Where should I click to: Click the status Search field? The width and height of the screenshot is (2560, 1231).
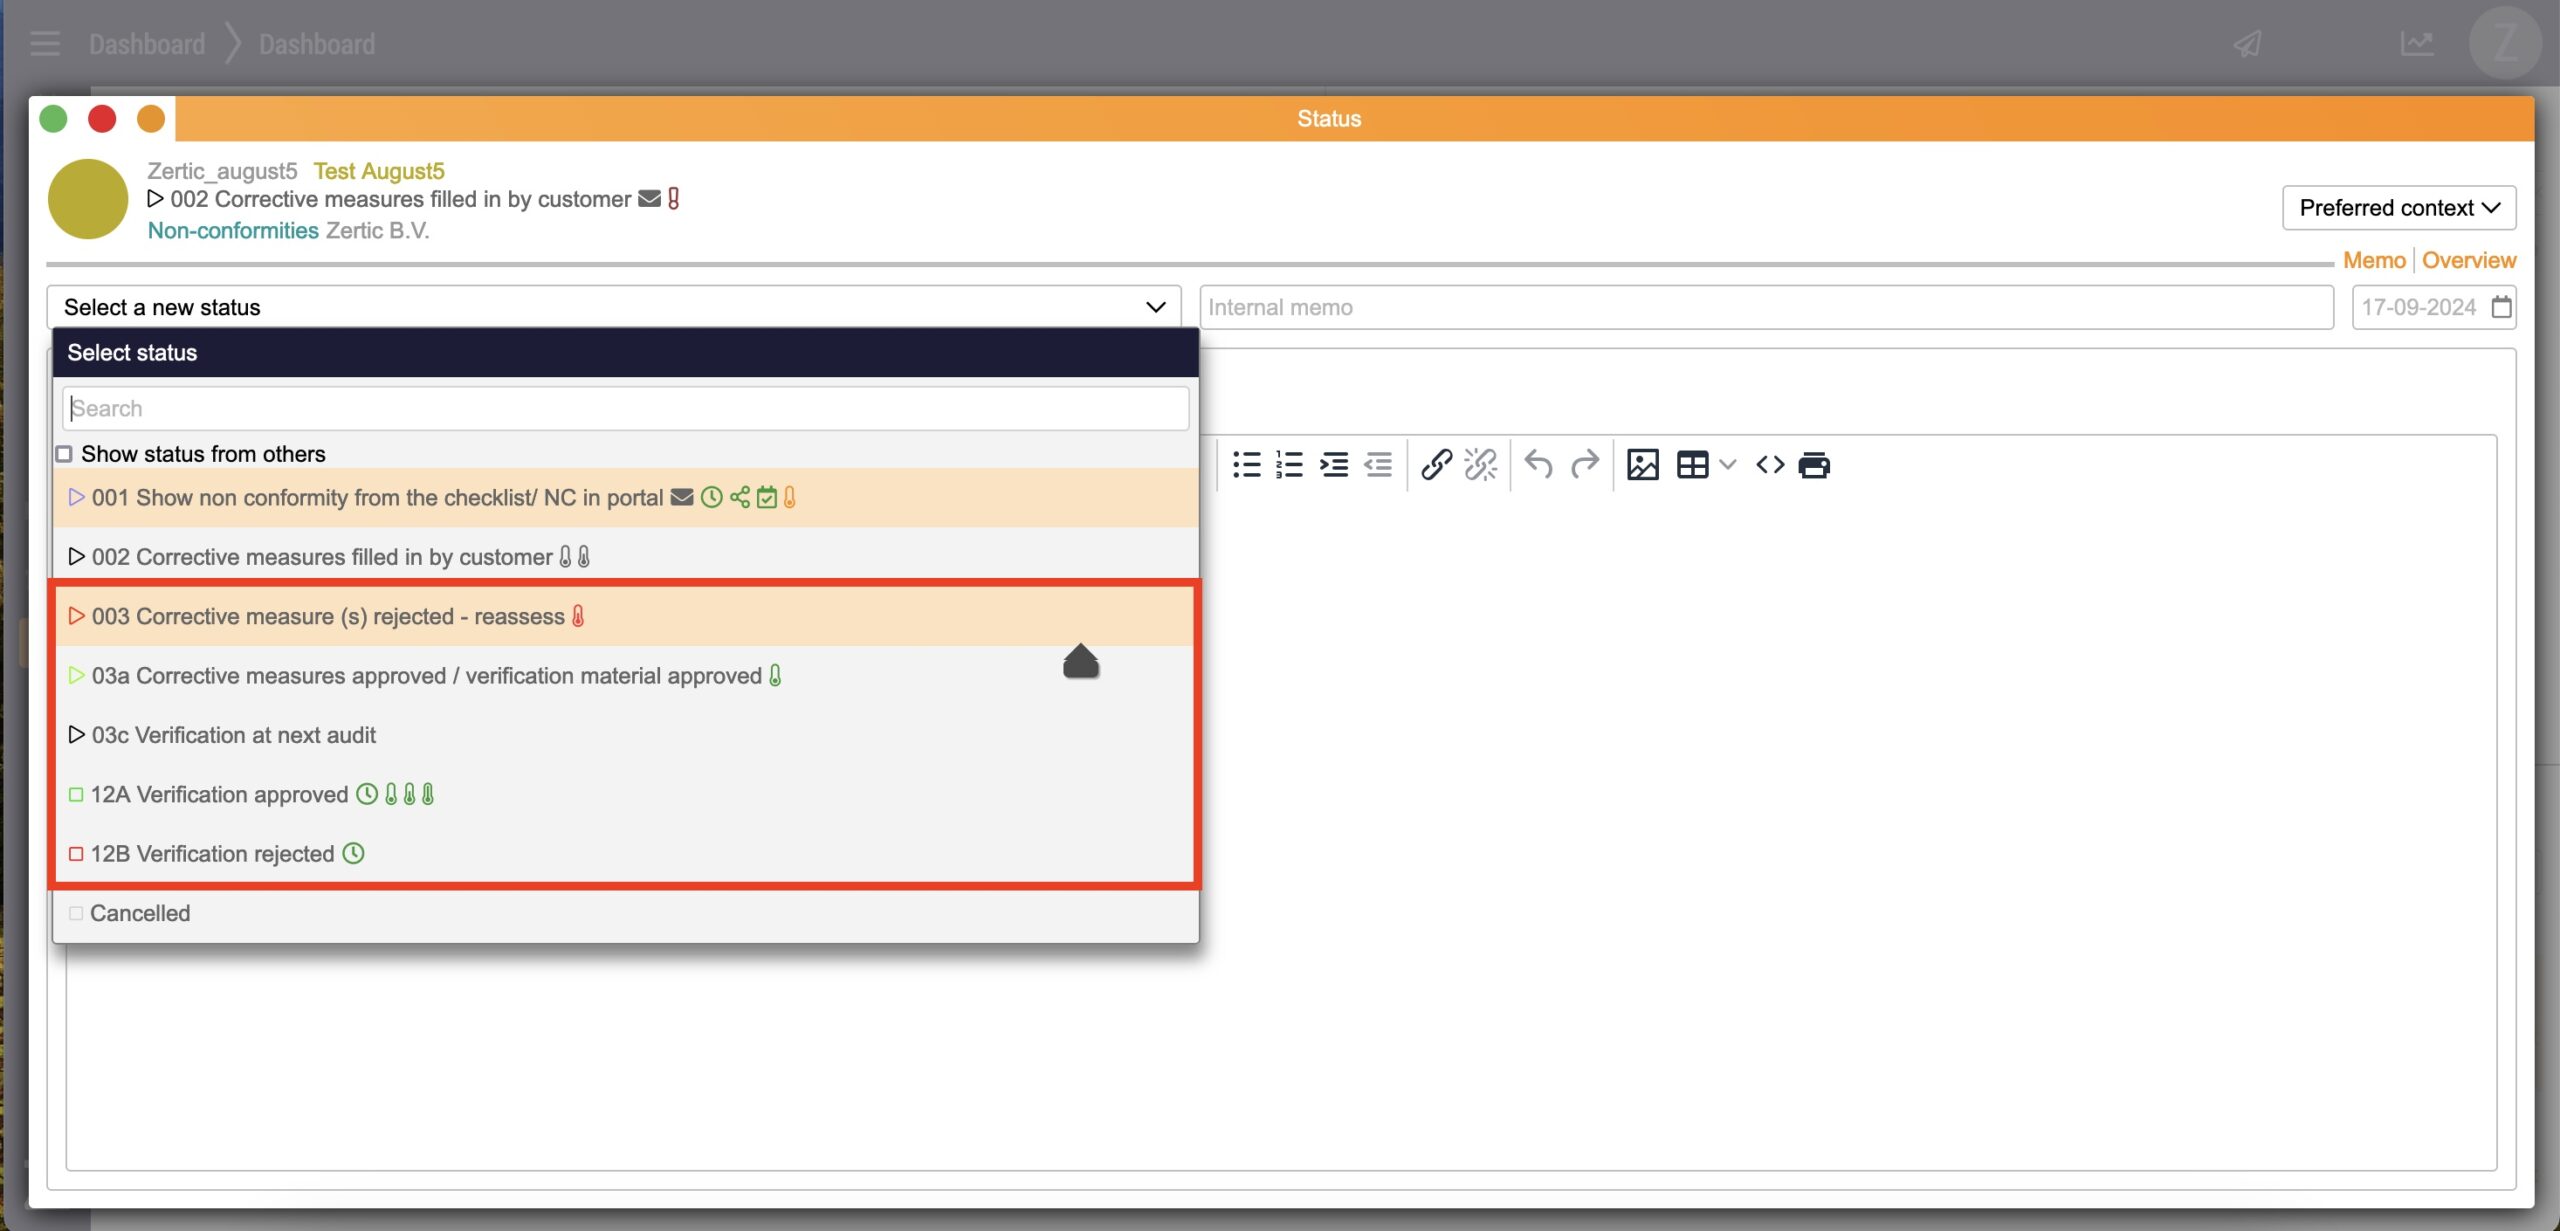625,409
